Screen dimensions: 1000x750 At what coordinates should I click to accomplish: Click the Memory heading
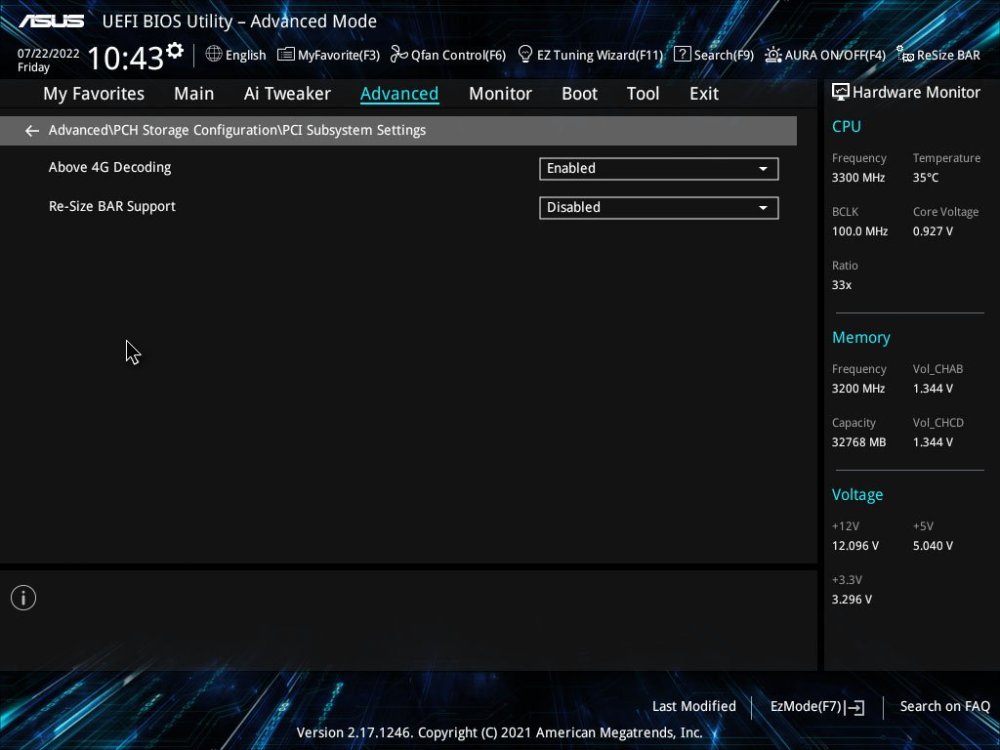click(x=861, y=337)
